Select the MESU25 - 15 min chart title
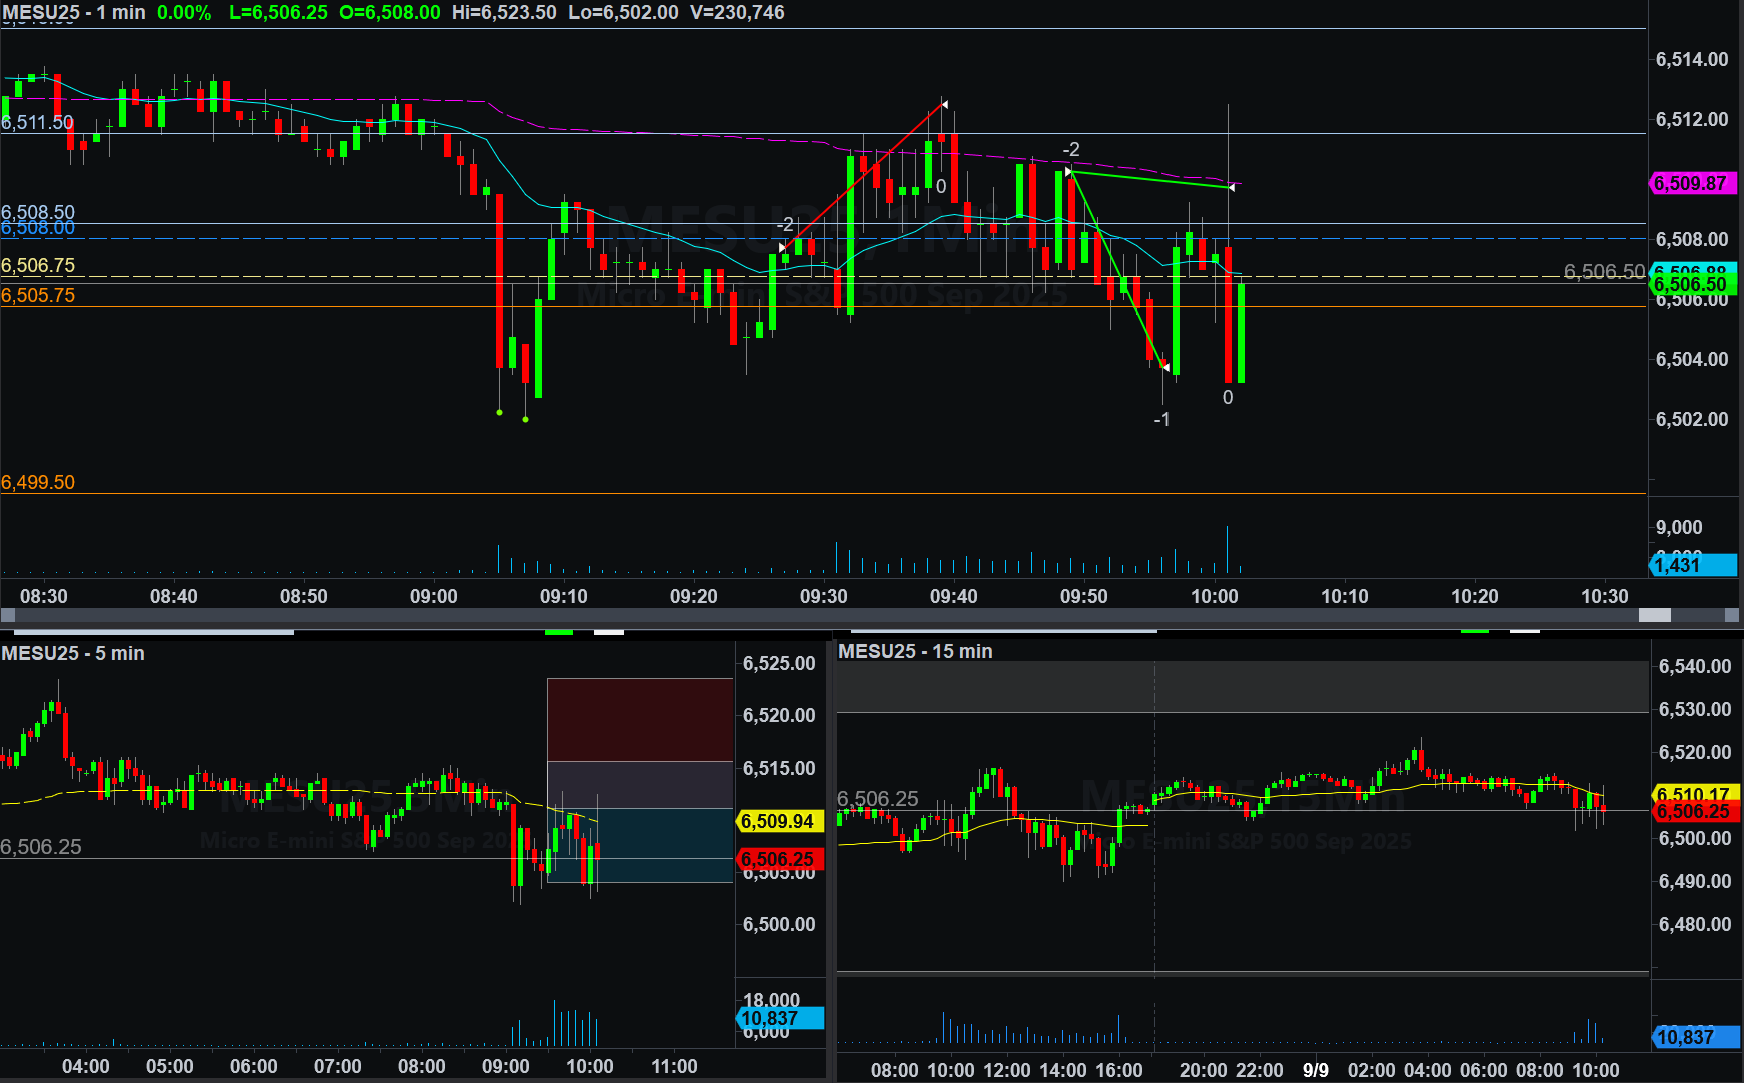The height and width of the screenshot is (1083, 1744). click(x=915, y=651)
